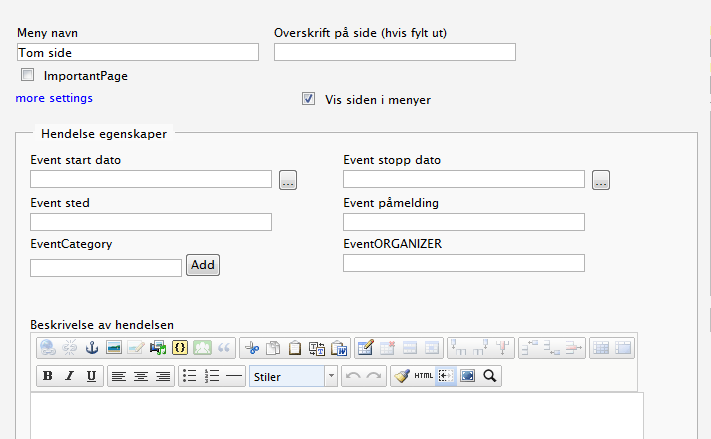Screen dimensions: 711x439
Task: Toggle Italic text formatting
Action: (69, 377)
